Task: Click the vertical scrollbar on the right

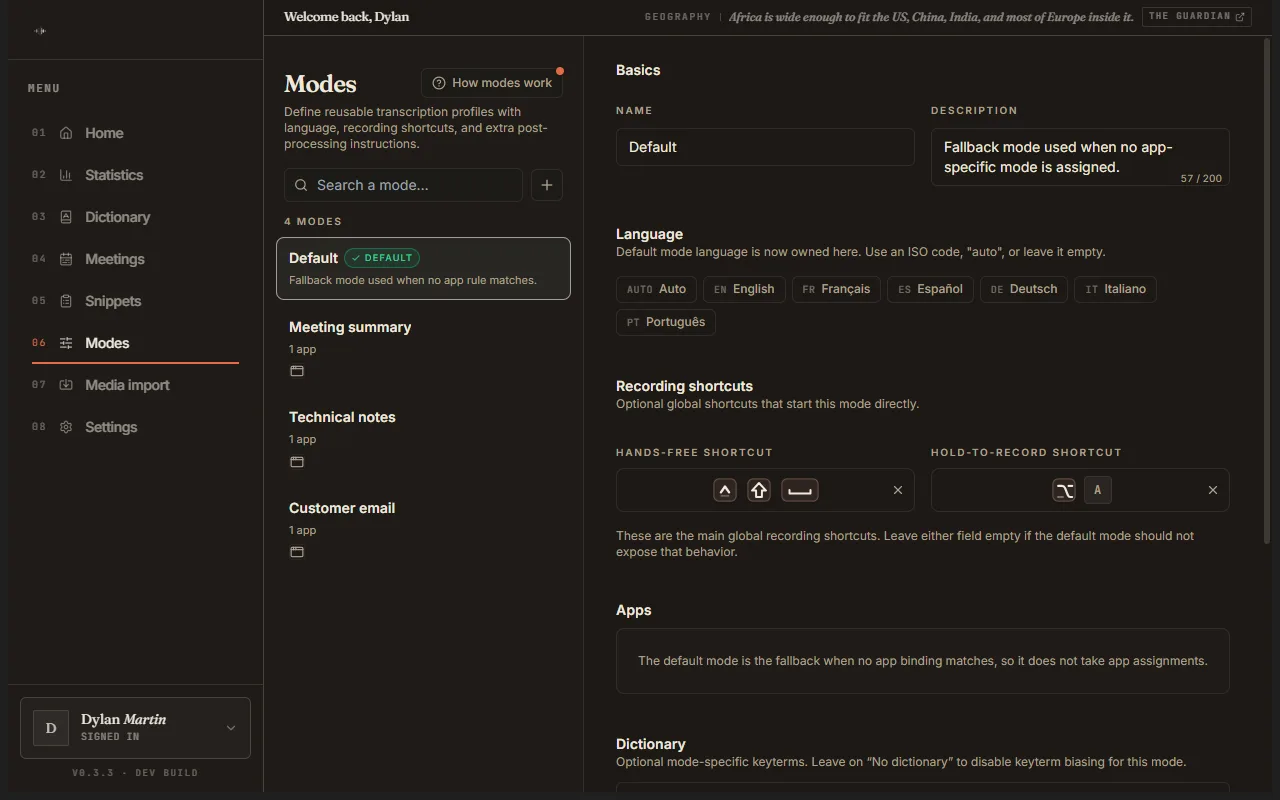Action: point(1269,290)
